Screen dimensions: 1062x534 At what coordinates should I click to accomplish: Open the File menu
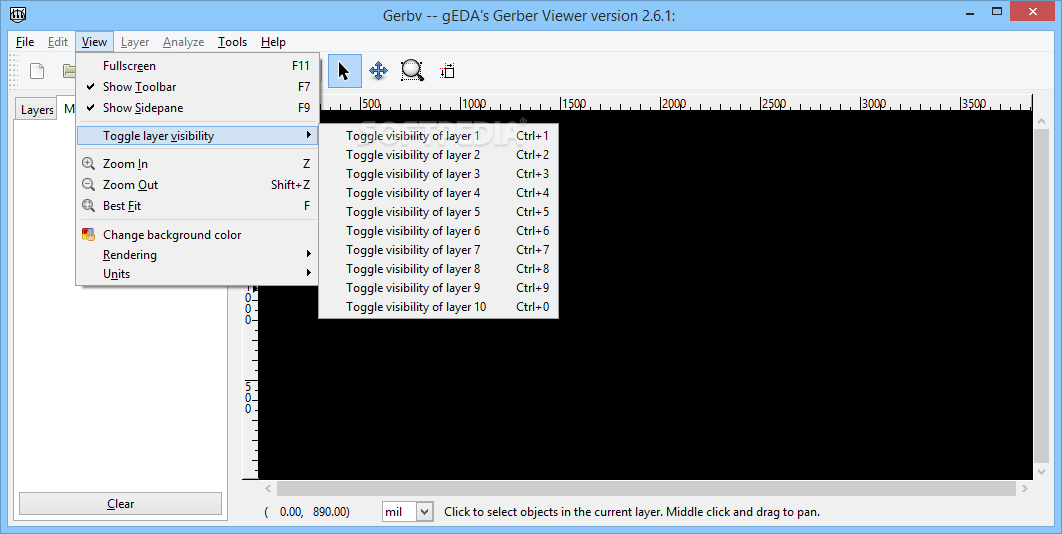tap(25, 42)
